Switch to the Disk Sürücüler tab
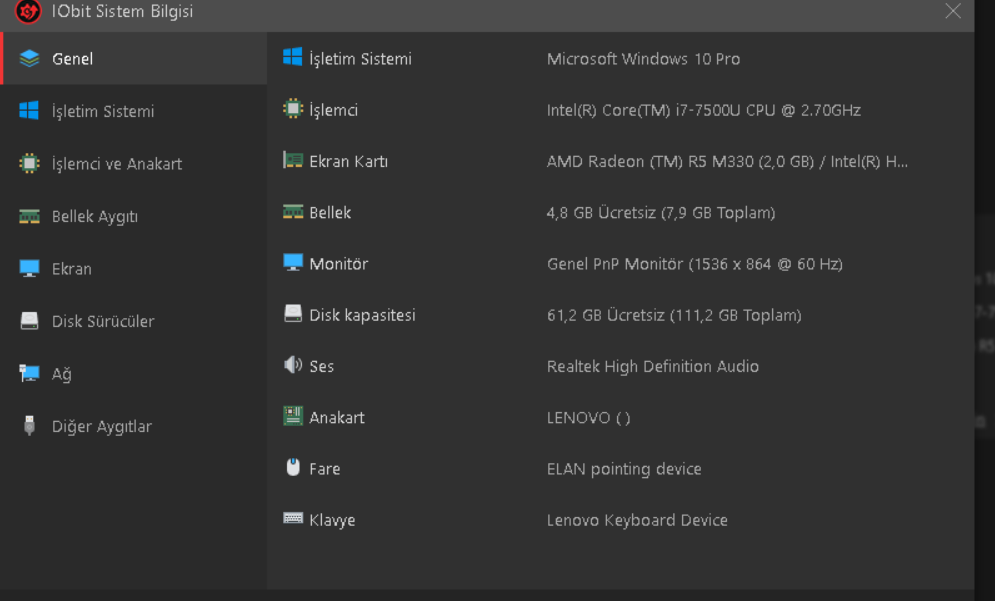Viewport: 995px width, 601px height. click(103, 321)
